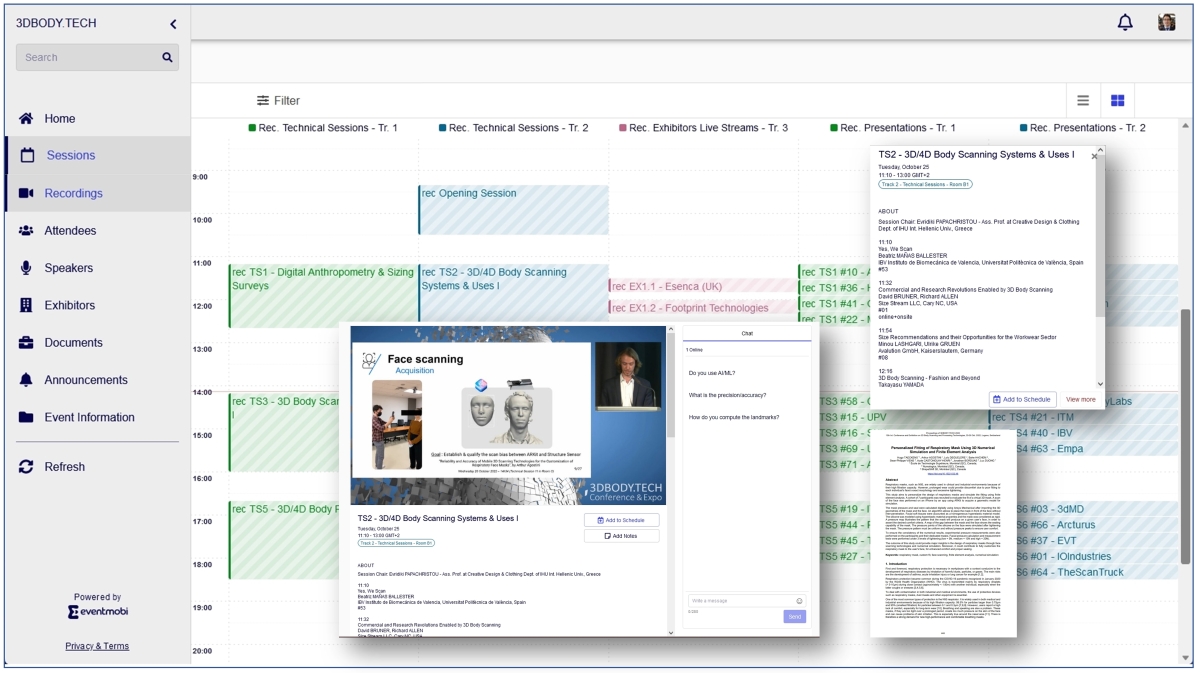Image resolution: width=1200 pixels, height=673 pixels.
Task: Switch to list view layout
Action: click(x=1083, y=101)
